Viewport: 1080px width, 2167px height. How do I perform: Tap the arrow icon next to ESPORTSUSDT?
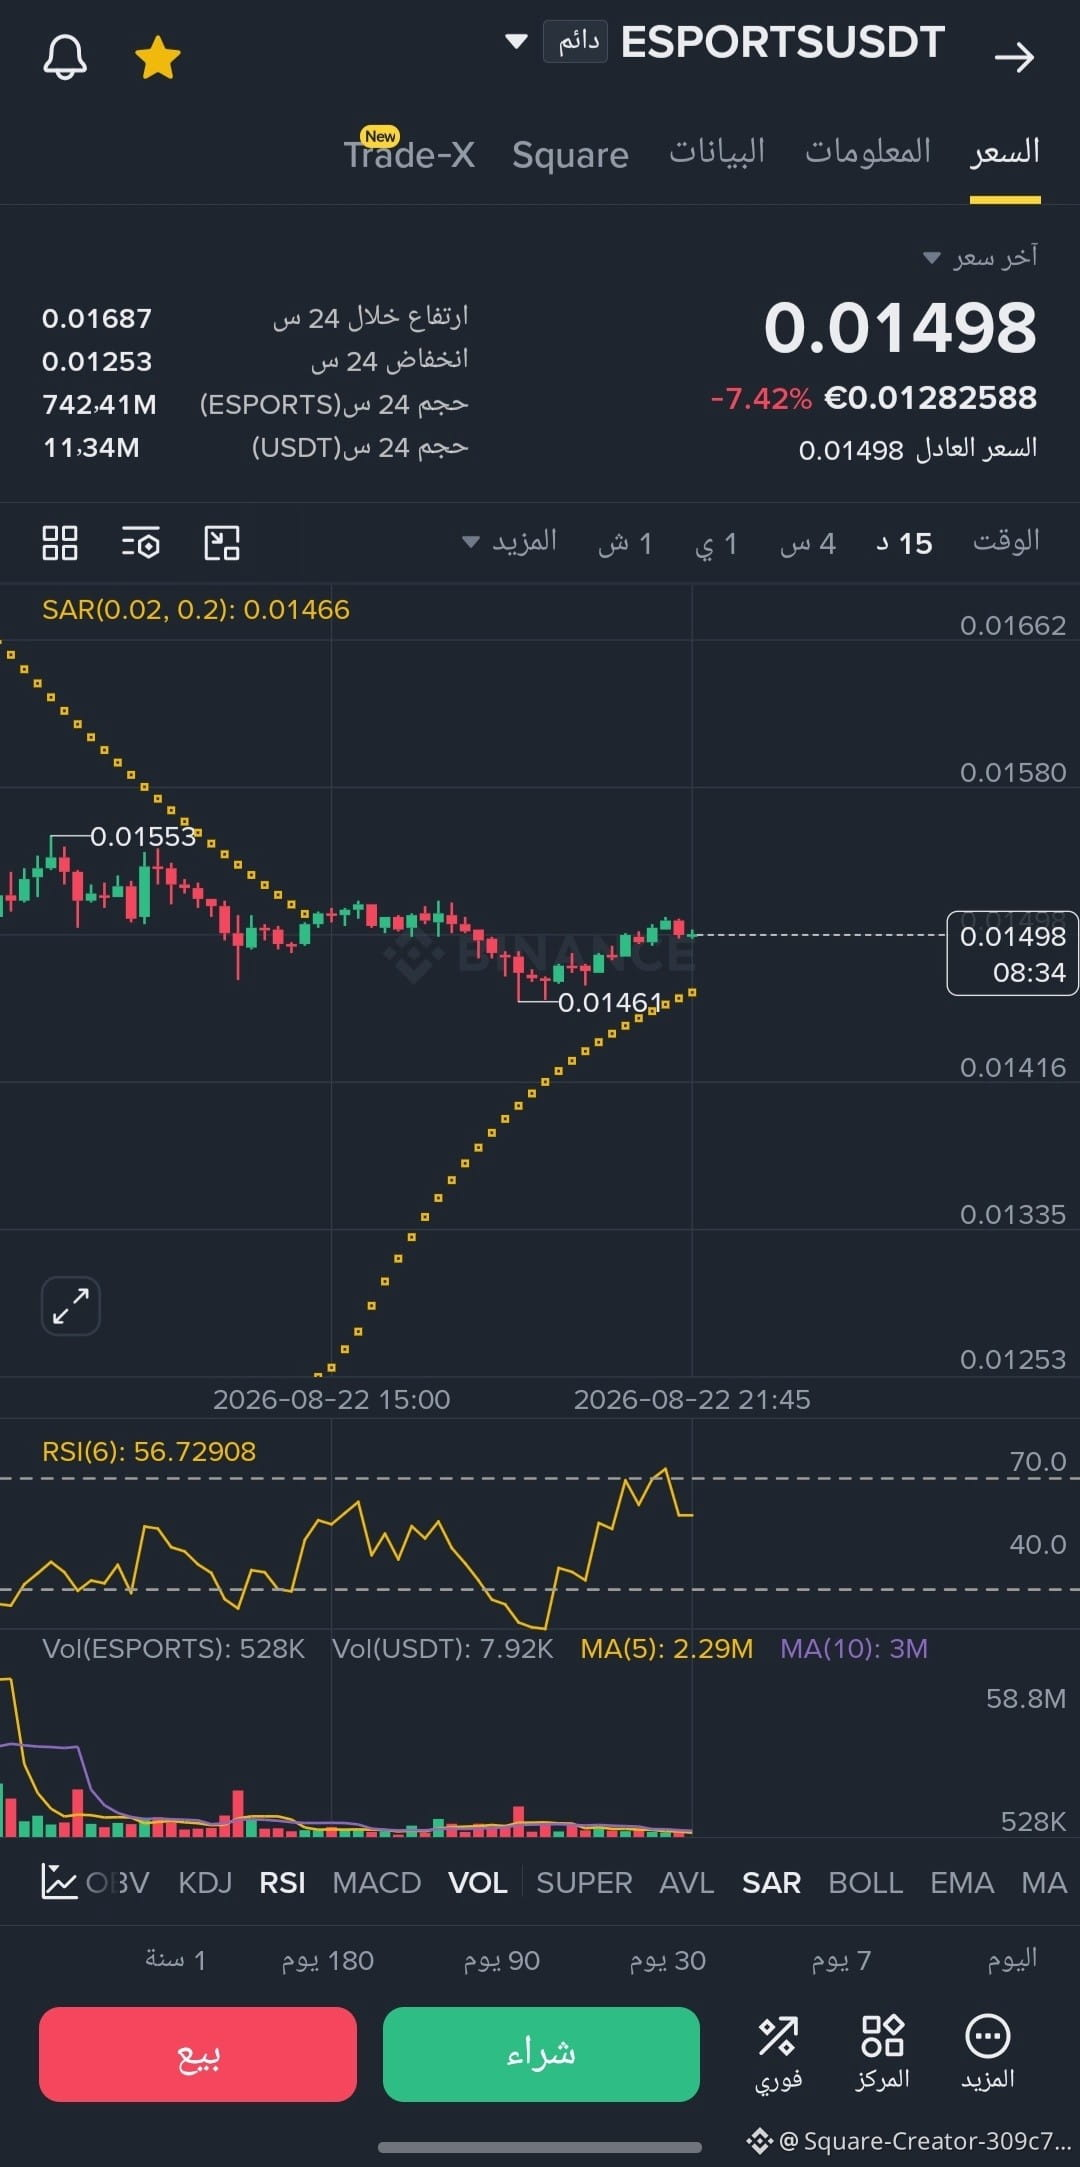tap(1014, 58)
